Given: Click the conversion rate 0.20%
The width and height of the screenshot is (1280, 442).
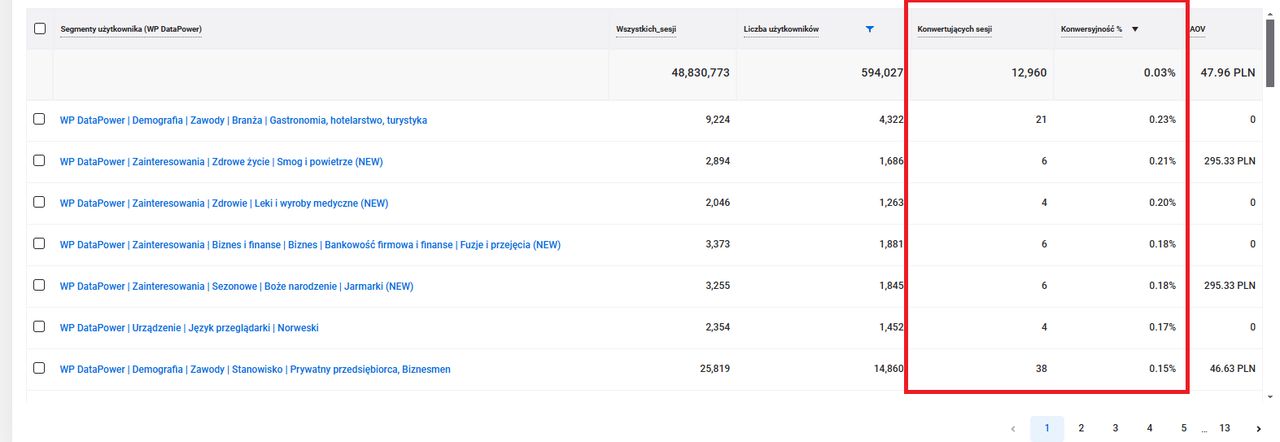Looking at the screenshot, I should click(1162, 203).
